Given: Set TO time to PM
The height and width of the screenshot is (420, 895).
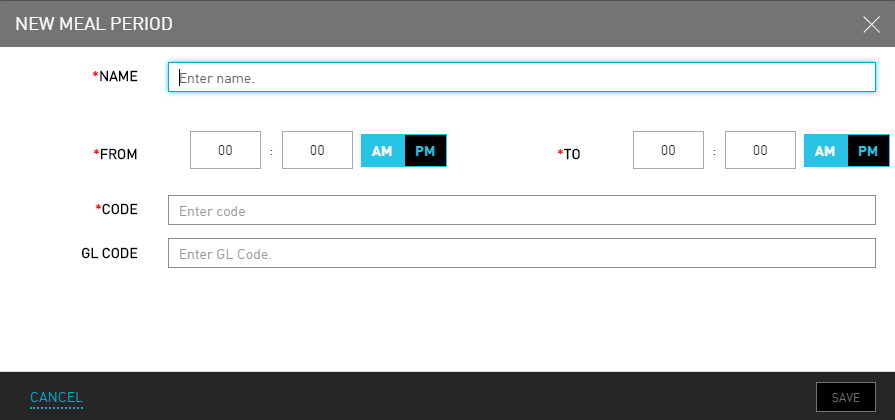Looking at the screenshot, I should click(868, 151).
